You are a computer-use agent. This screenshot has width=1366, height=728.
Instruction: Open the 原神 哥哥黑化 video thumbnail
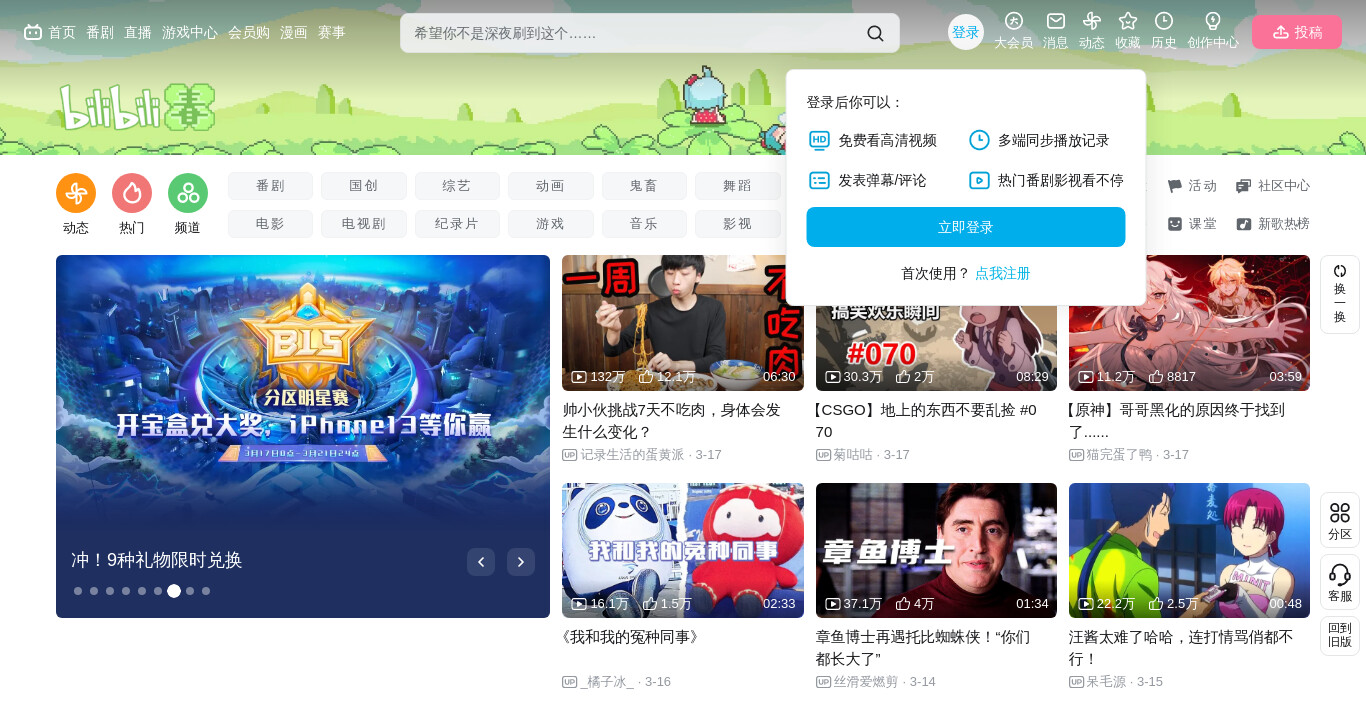[1189, 323]
